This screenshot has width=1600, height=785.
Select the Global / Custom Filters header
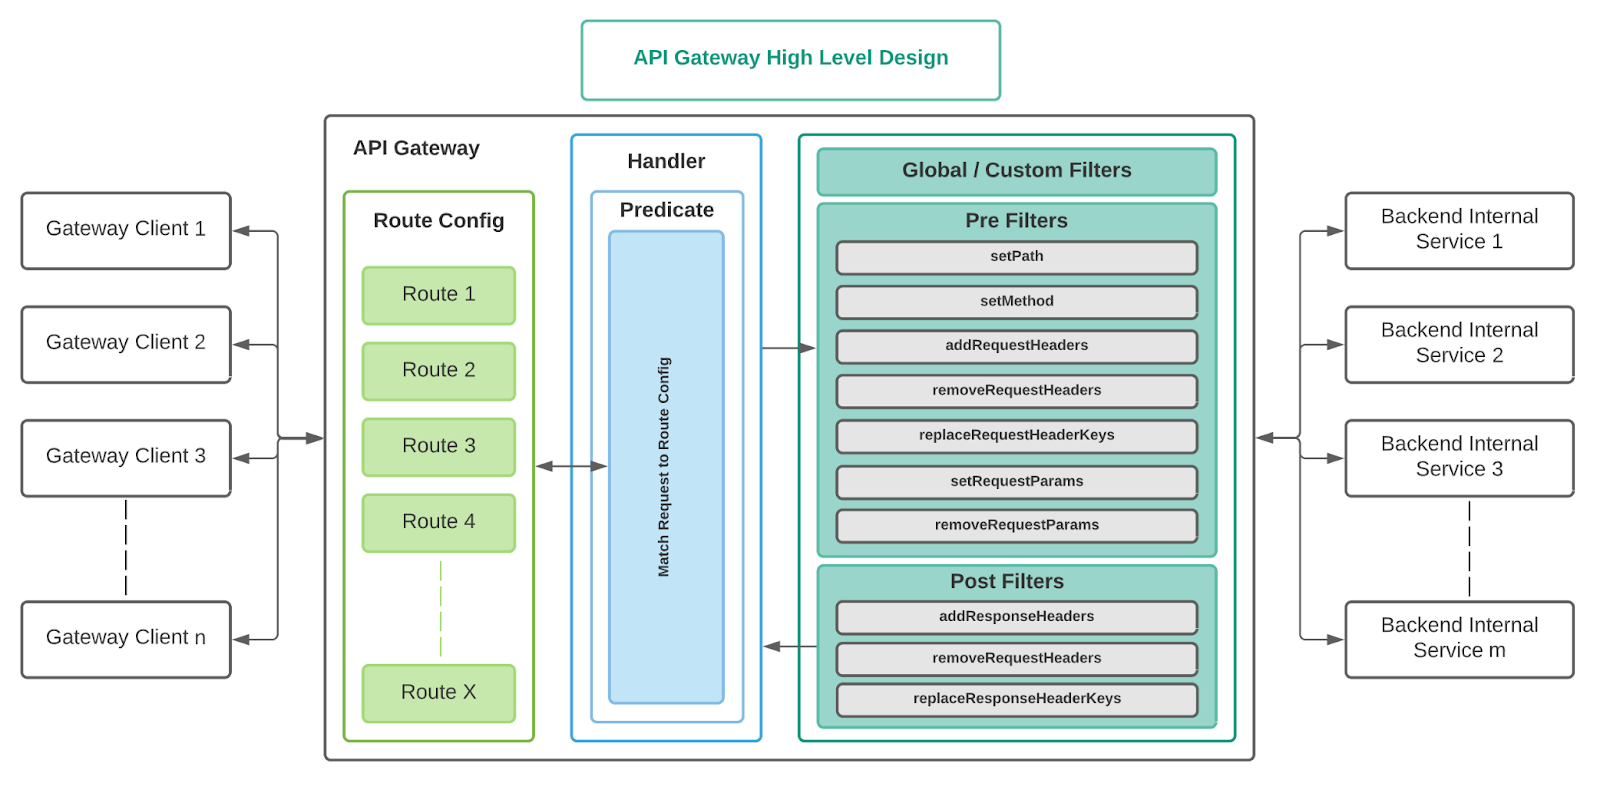coord(1017,171)
